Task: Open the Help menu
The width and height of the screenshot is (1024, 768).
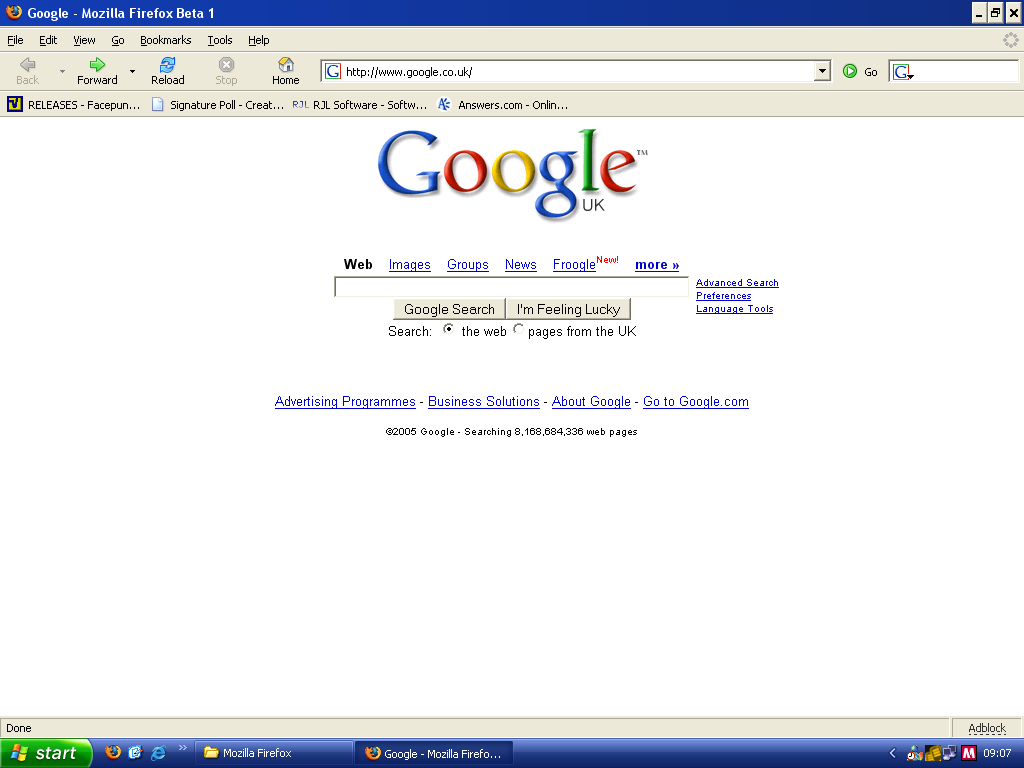Action: point(259,40)
